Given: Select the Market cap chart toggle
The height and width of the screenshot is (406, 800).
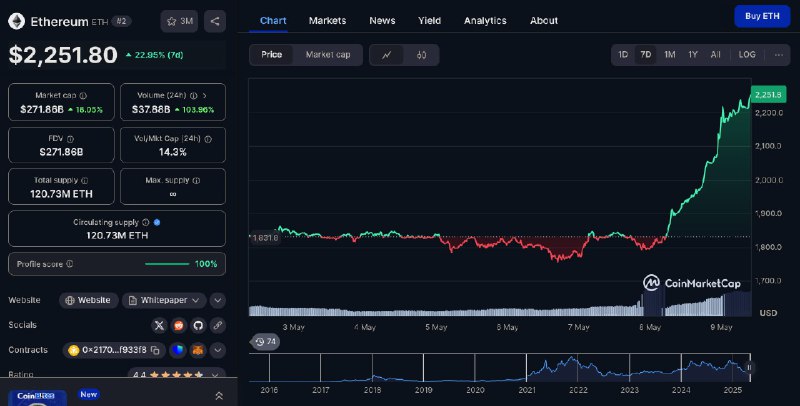Looking at the screenshot, I should click(328, 55).
